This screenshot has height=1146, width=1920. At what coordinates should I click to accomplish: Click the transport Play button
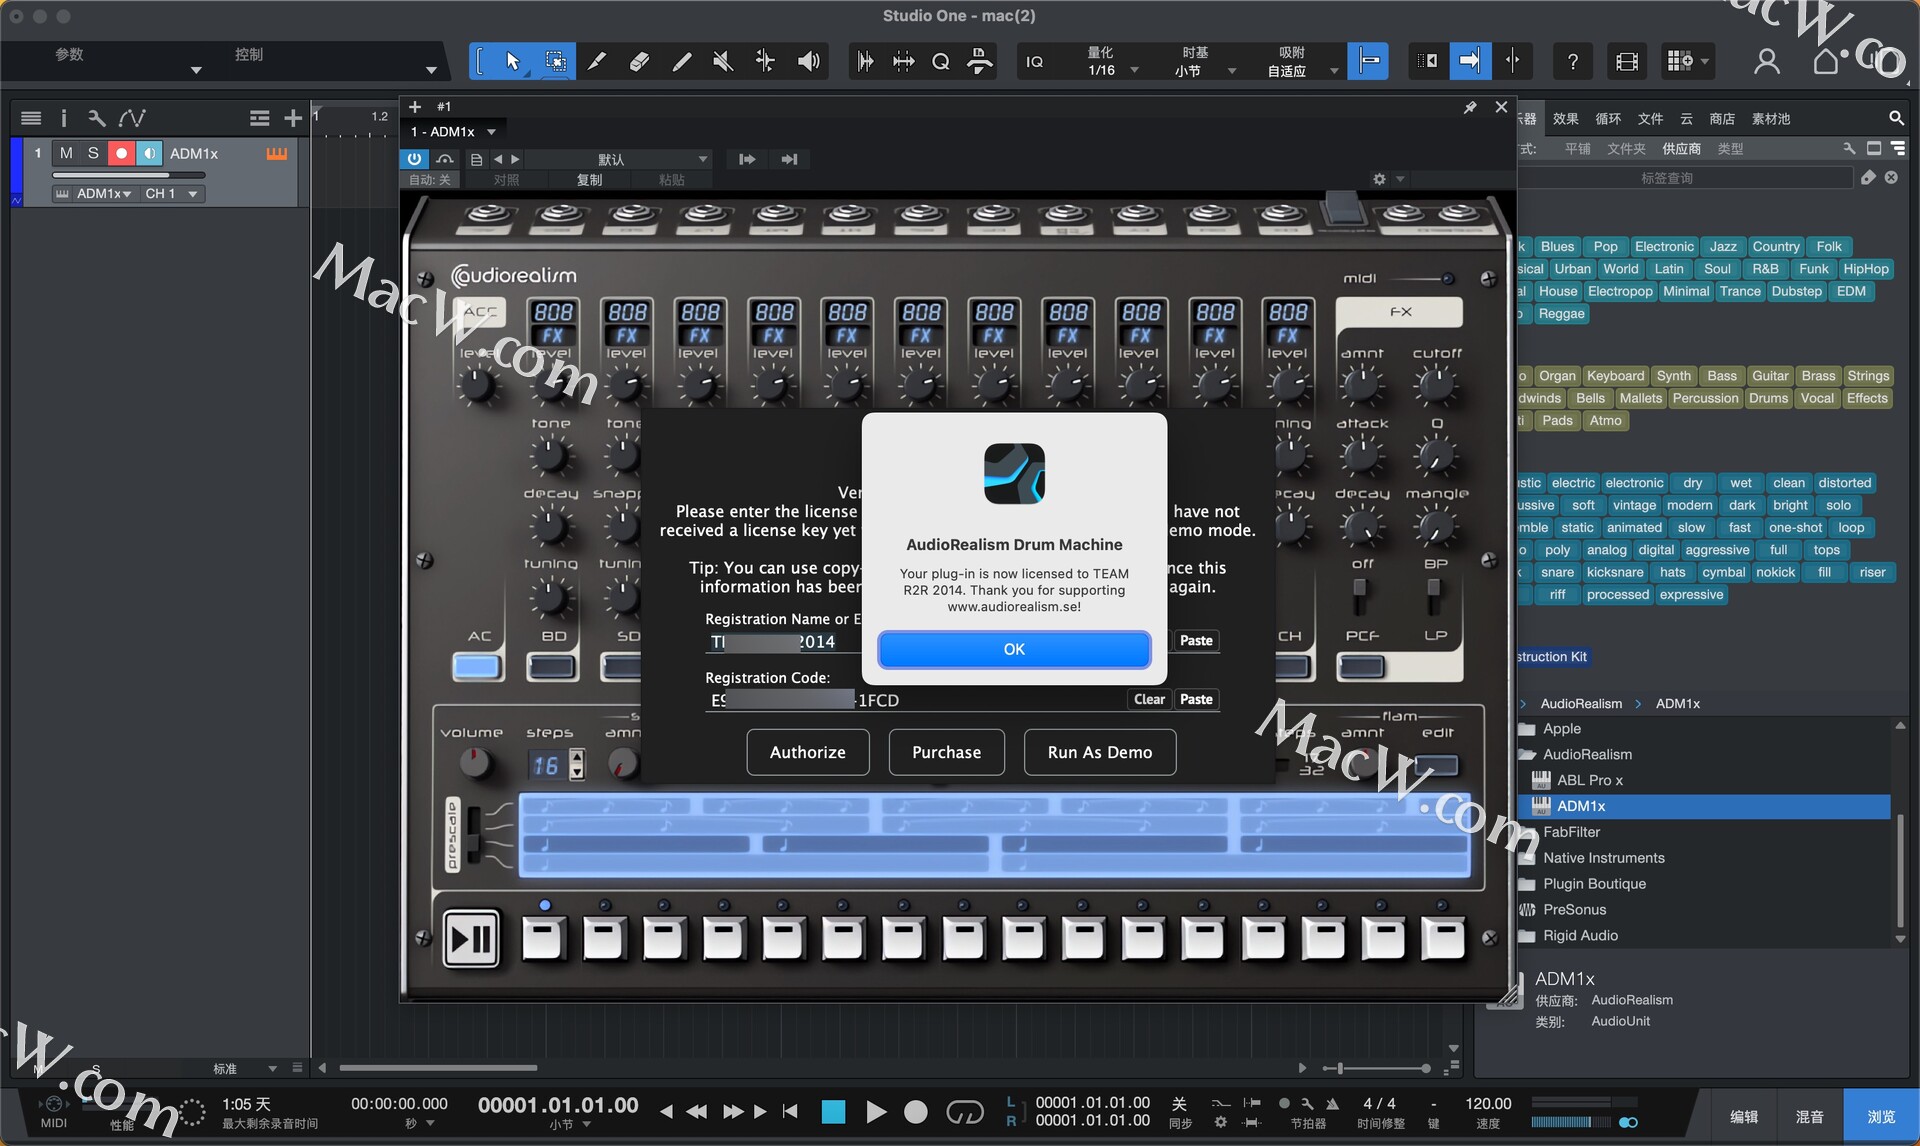[x=876, y=1111]
